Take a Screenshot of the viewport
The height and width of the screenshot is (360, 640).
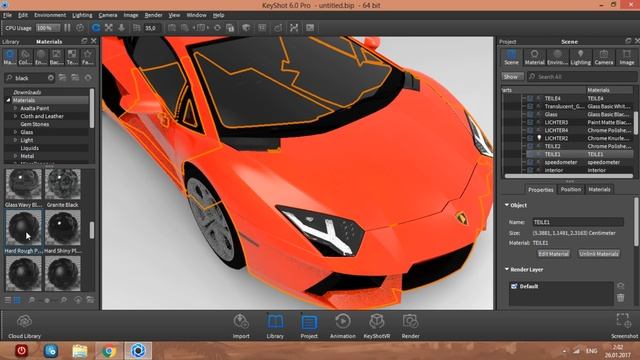click(x=624, y=327)
